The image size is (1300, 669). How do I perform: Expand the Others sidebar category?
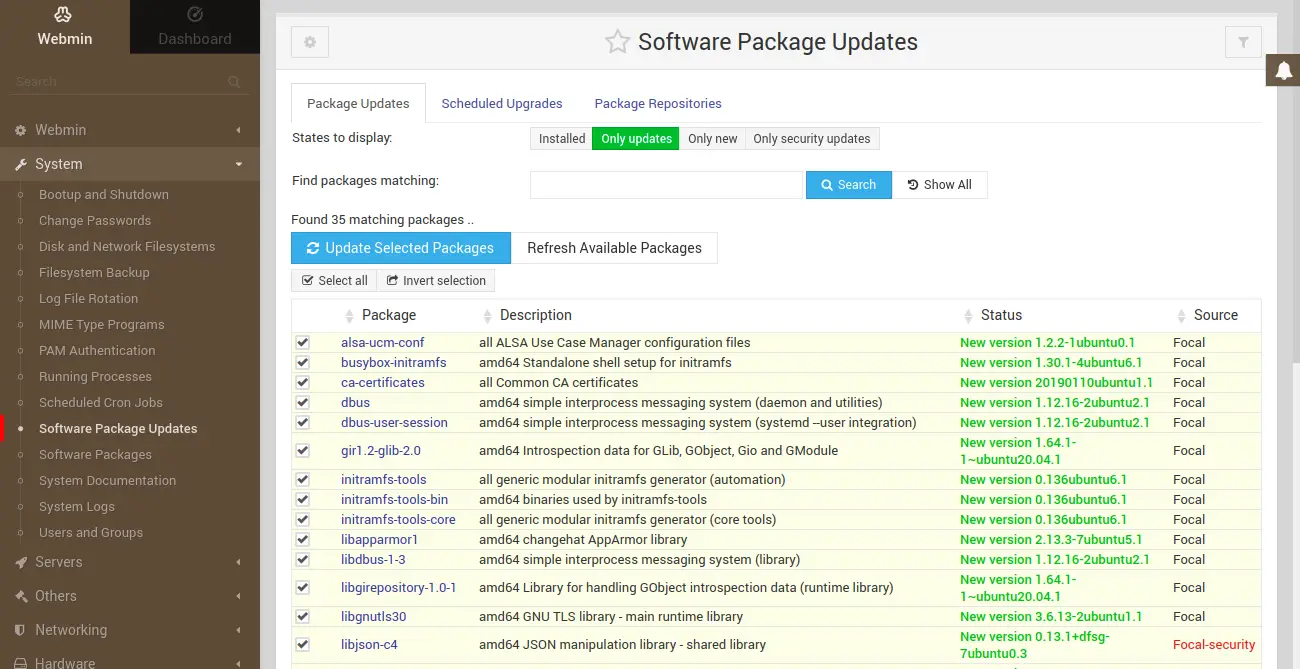[x=130, y=596]
